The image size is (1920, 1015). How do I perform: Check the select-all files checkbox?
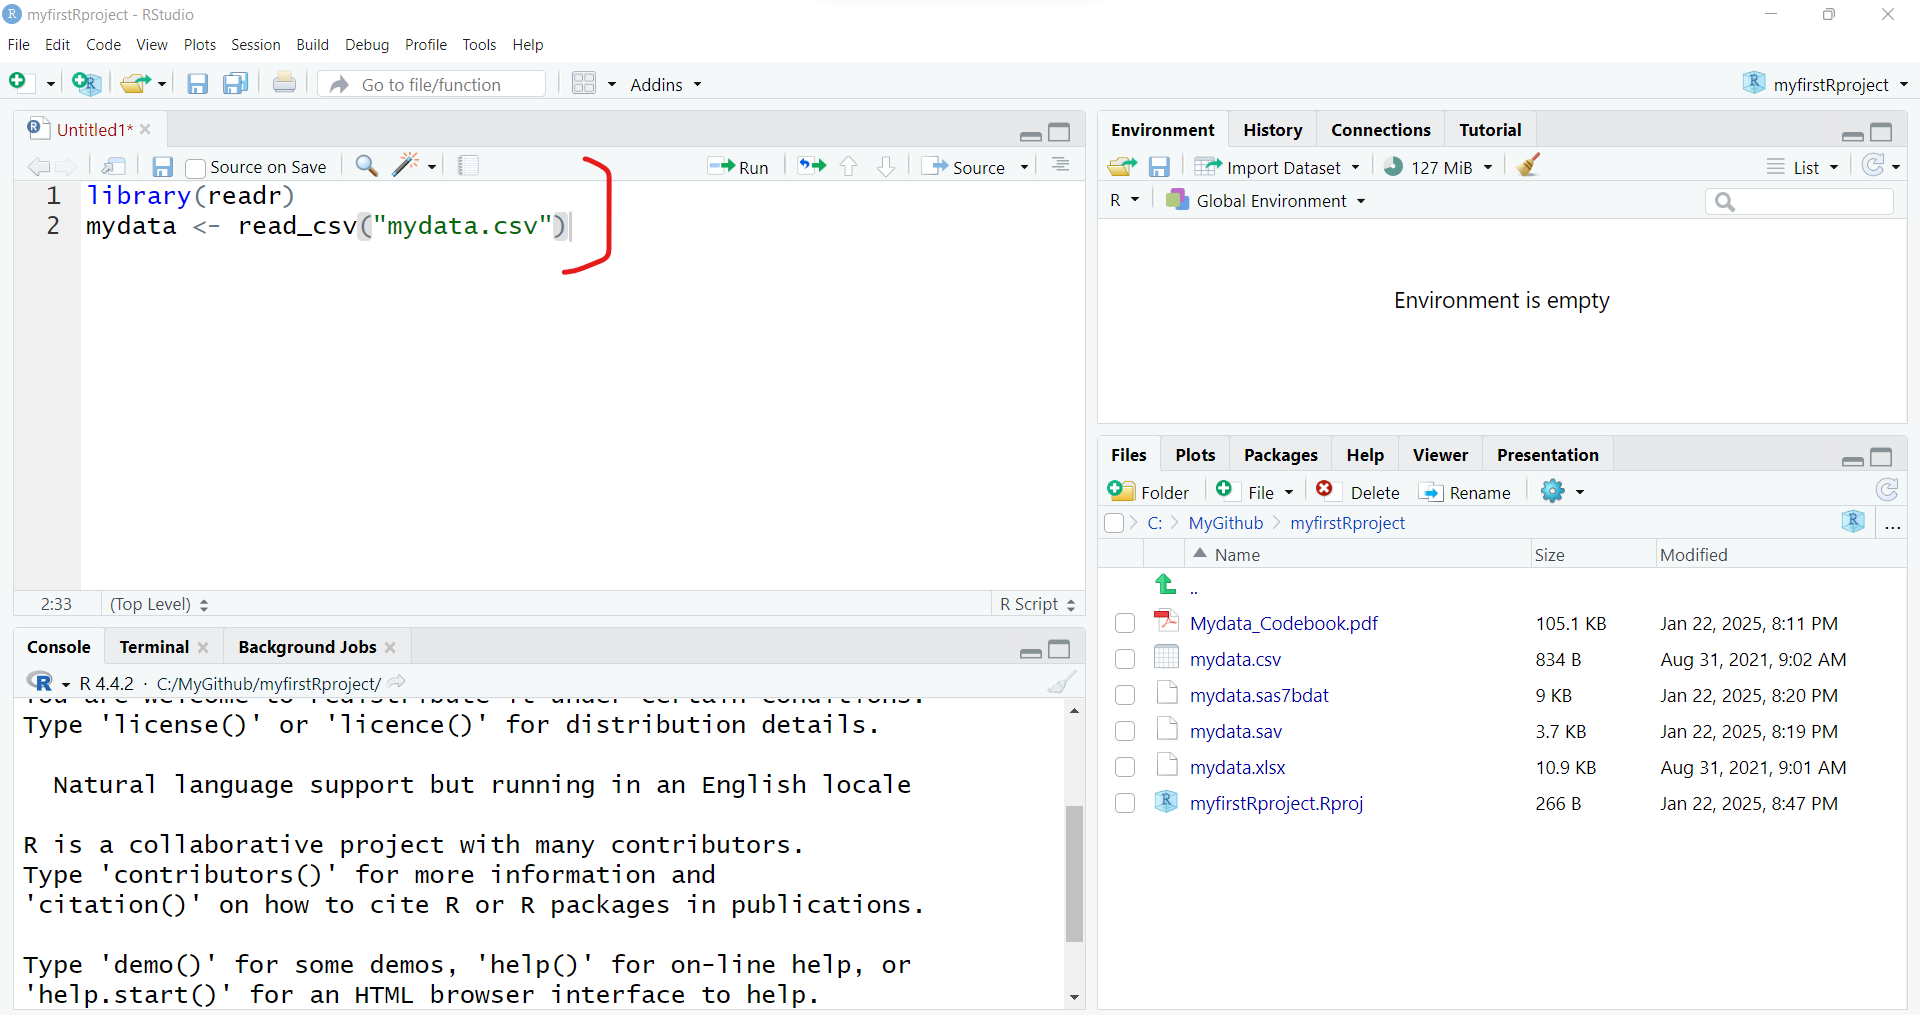point(1114,523)
